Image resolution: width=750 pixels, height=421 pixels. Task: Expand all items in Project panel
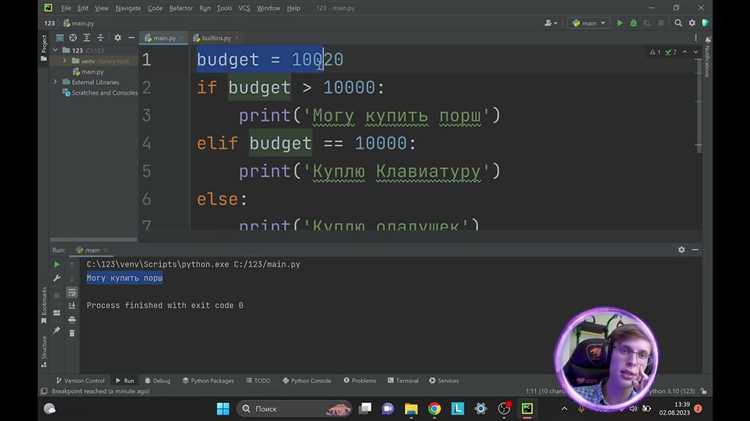point(87,37)
